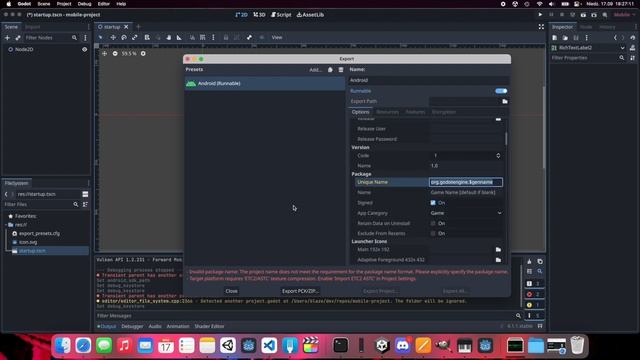The width and height of the screenshot is (640, 360).
Task: Enable Exclude From Recents checkbox
Action: [433, 233]
